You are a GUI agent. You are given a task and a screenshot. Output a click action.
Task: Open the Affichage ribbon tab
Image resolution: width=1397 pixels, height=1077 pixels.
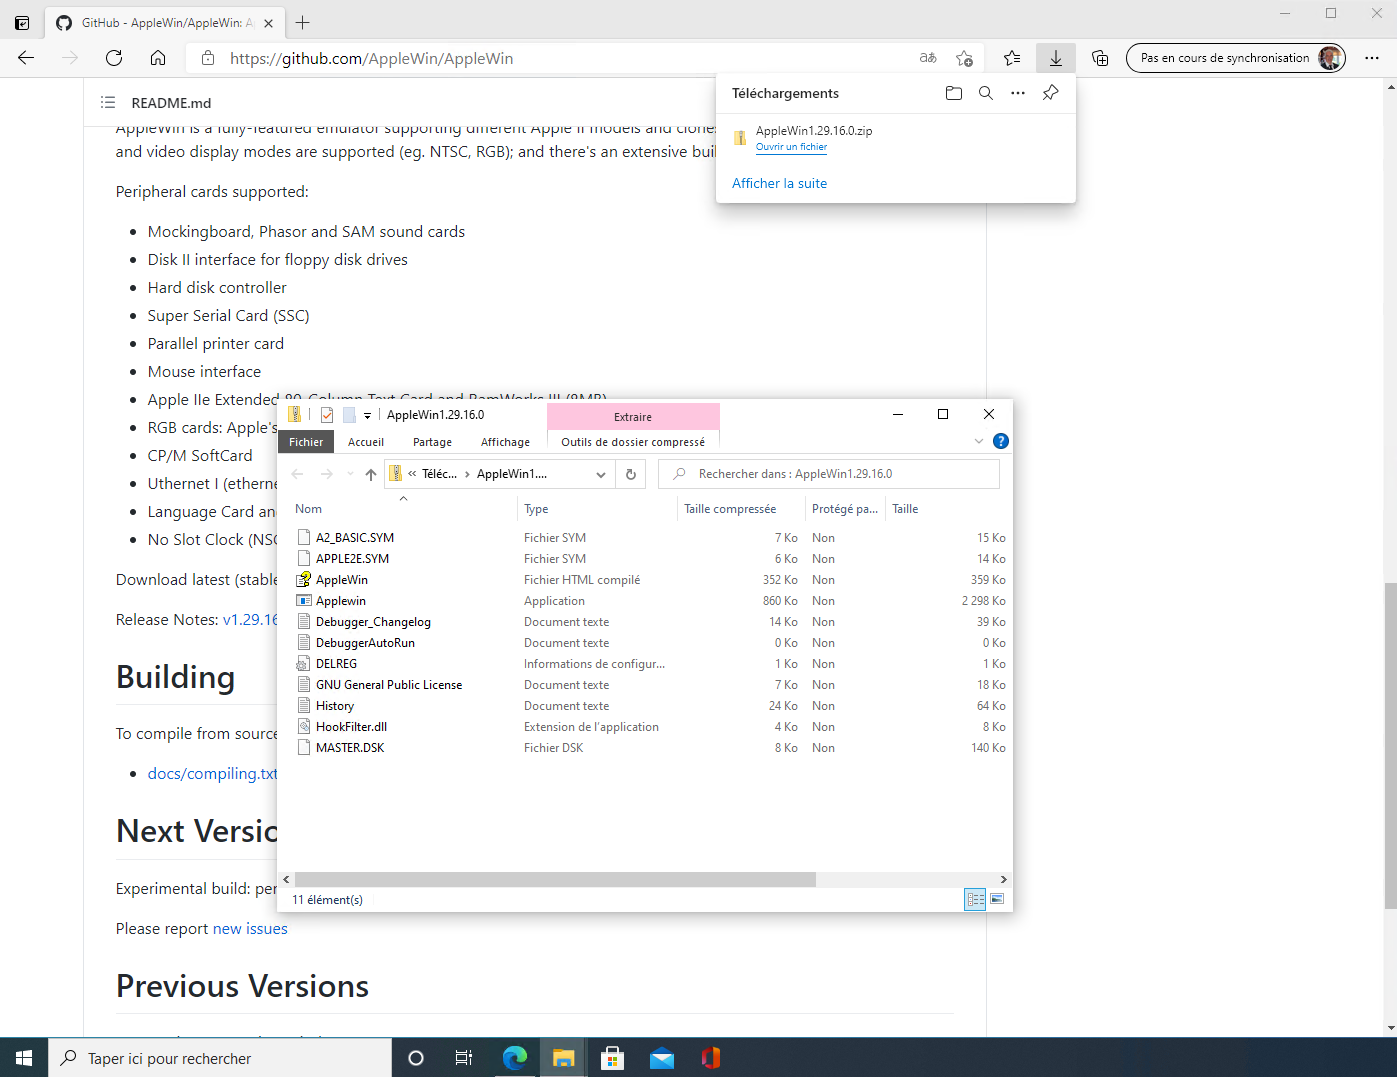coord(505,442)
